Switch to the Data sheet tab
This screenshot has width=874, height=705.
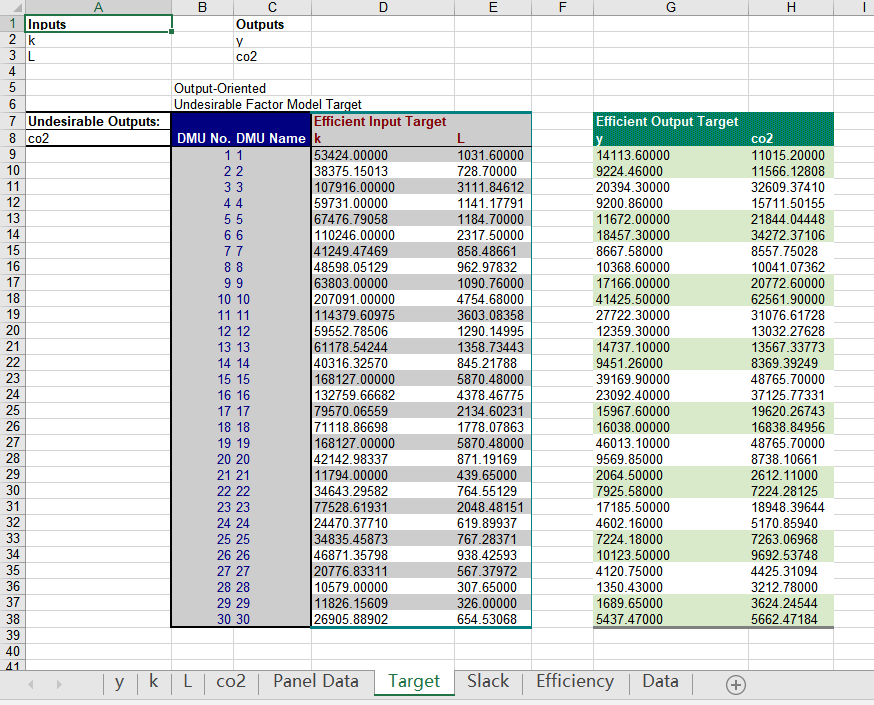pyautogui.click(x=660, y=682)
